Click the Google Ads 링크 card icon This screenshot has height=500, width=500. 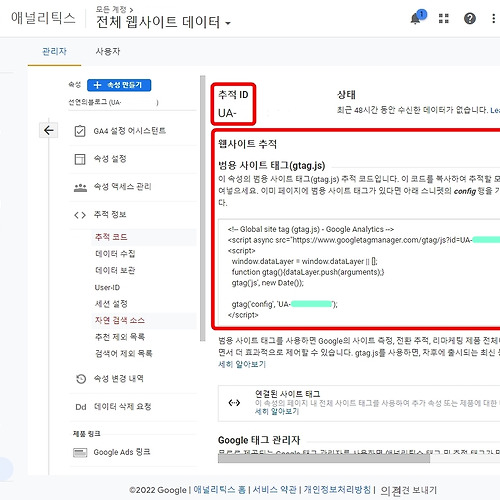80,452
